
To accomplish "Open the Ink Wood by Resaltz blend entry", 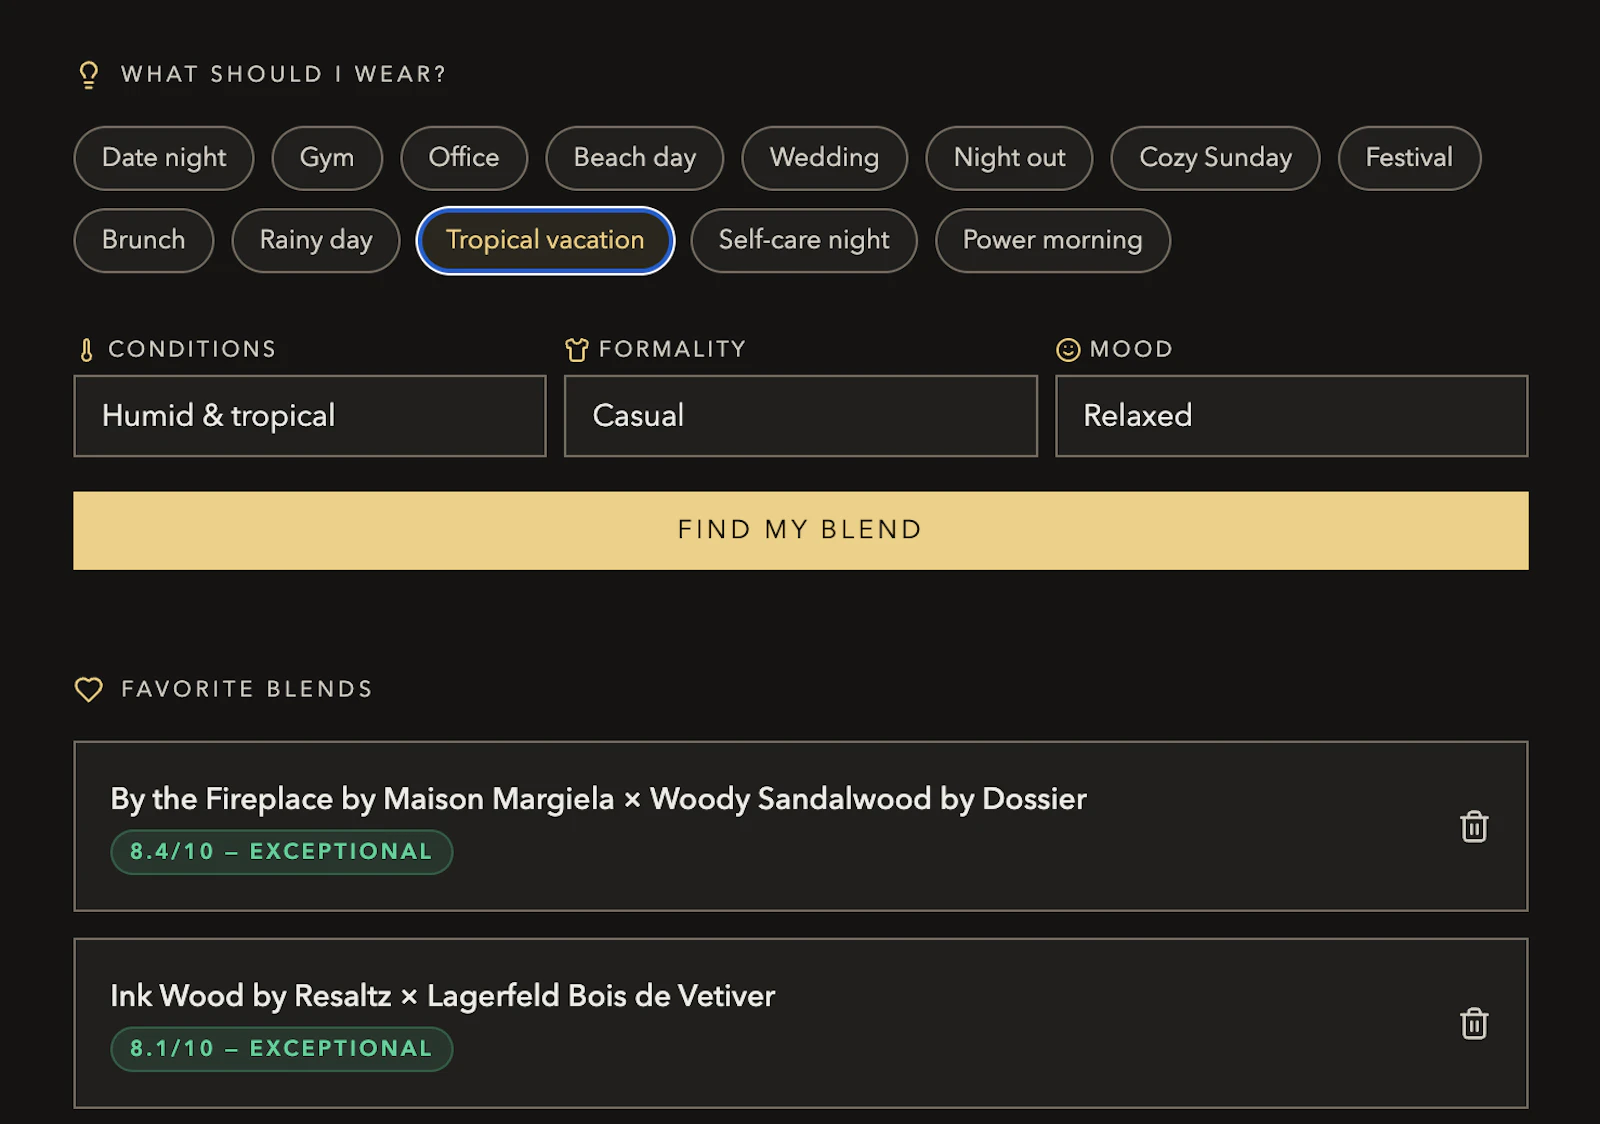I will (700, 1022).
